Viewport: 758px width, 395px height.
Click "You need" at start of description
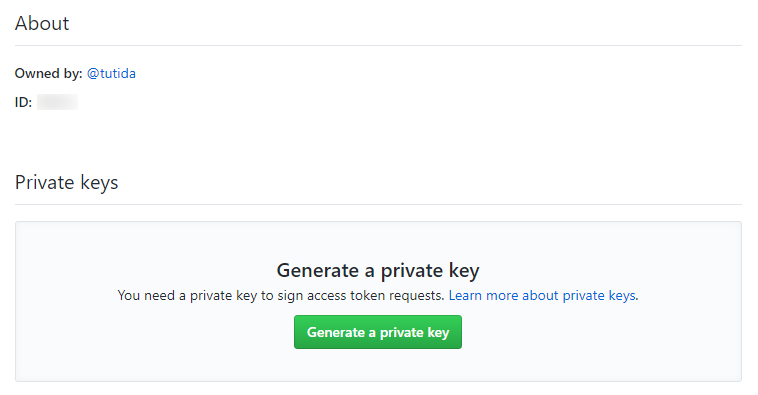(146, 295)
